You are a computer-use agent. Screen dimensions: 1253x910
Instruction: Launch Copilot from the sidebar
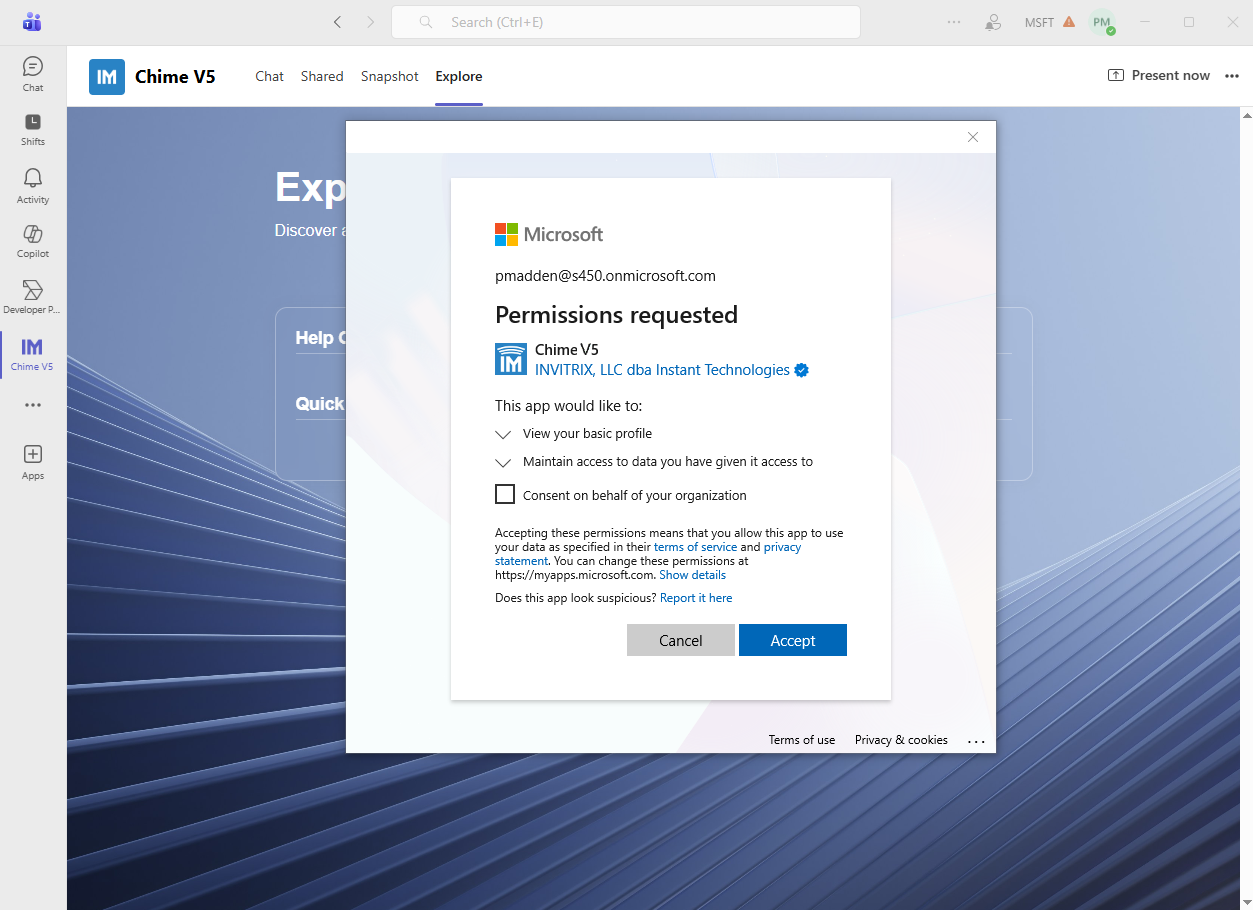click(33, 241)
